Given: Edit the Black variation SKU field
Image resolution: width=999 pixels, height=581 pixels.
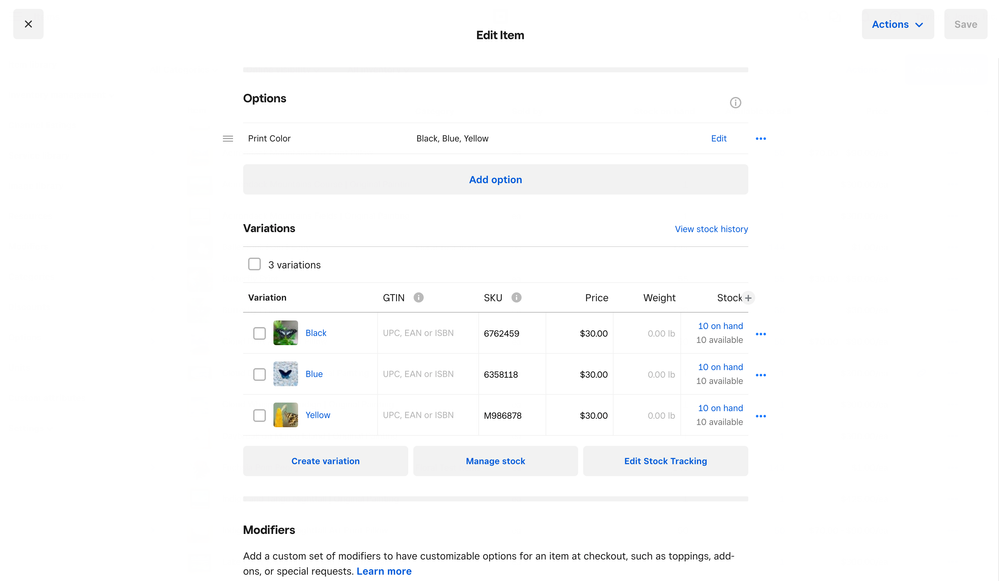Looking at the screenshot, I should coord(513,333).
